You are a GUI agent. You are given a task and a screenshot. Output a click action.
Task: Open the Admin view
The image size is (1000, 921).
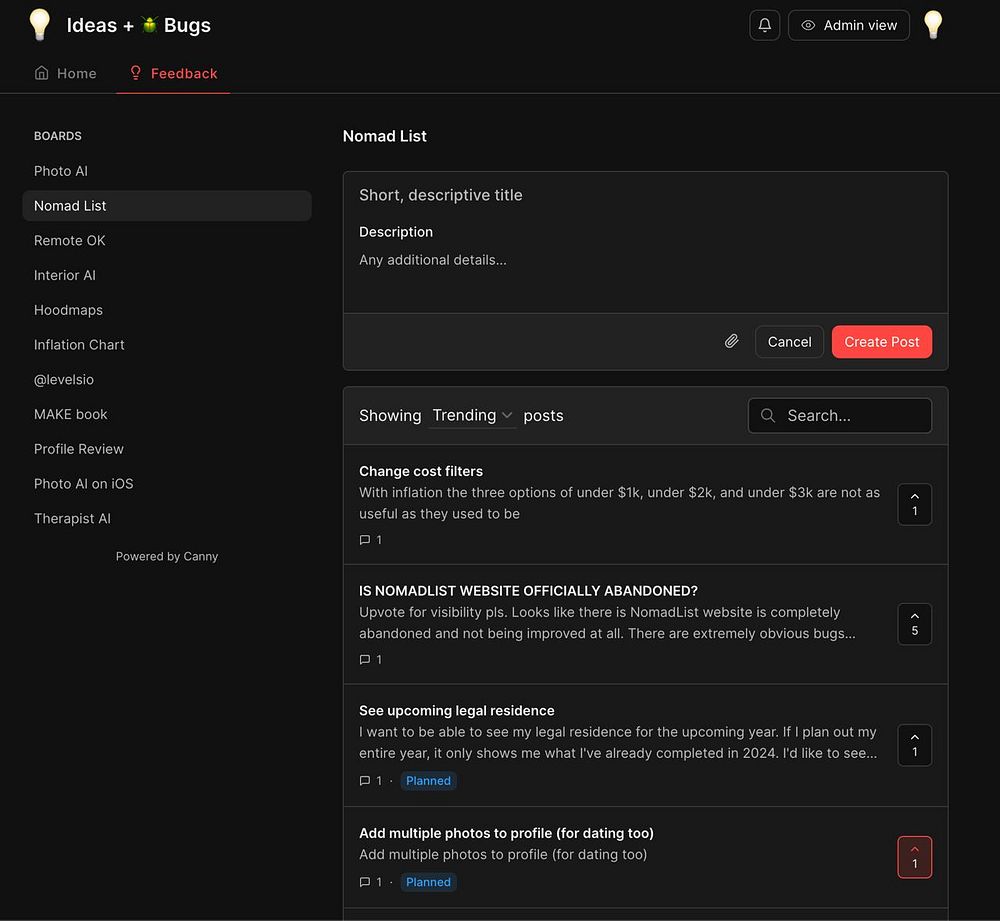[848, 26]
